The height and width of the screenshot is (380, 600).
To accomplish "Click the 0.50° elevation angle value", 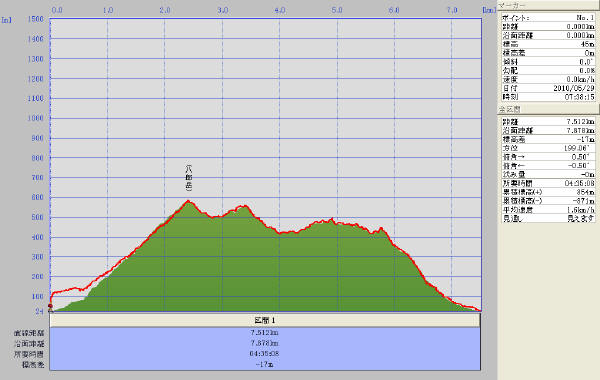I will (x=581, y=157).
